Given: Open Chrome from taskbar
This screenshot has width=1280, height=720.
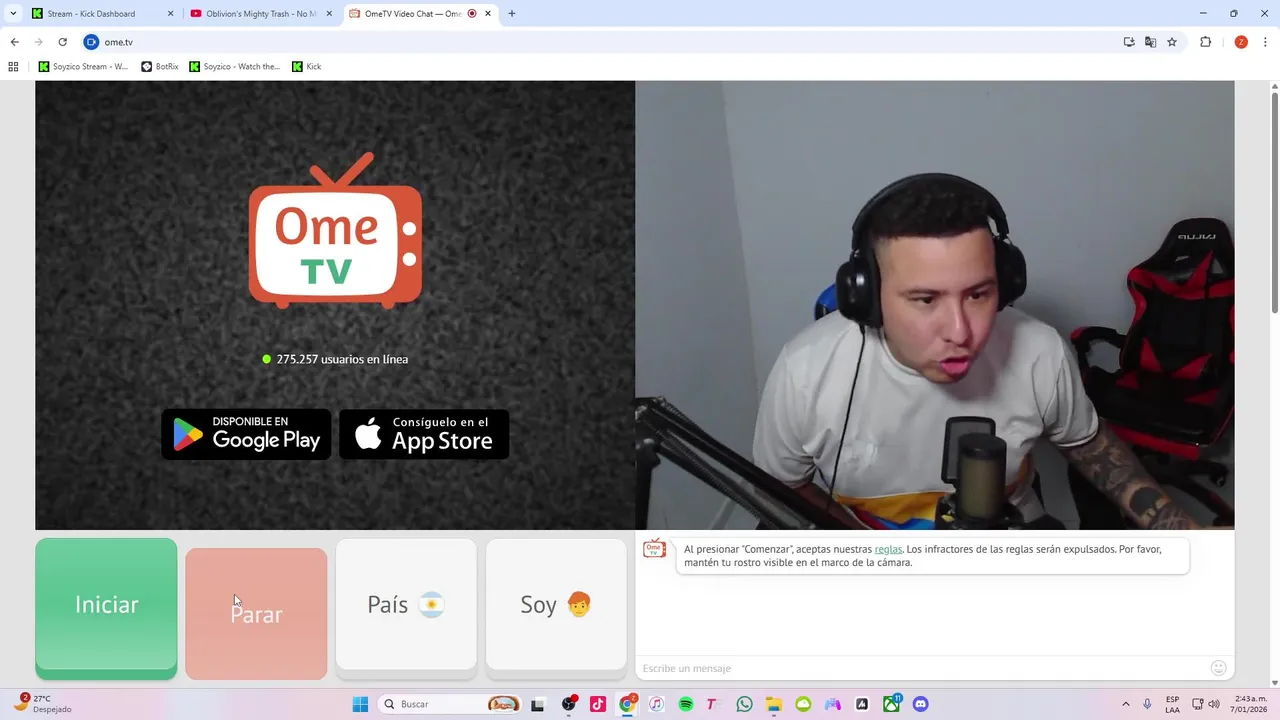Looking at the screenshot, I should click(627, 704).
